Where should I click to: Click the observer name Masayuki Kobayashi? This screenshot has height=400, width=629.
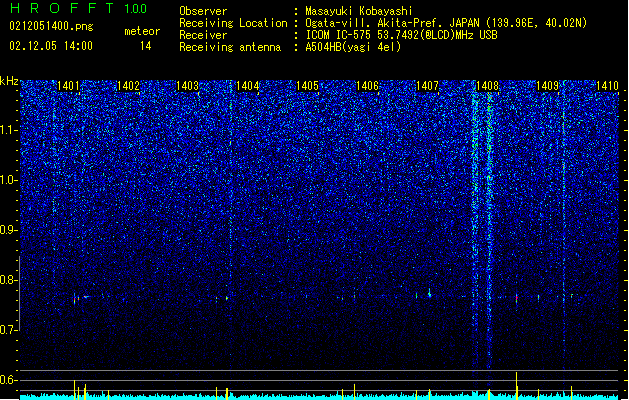tap(359, 11)
